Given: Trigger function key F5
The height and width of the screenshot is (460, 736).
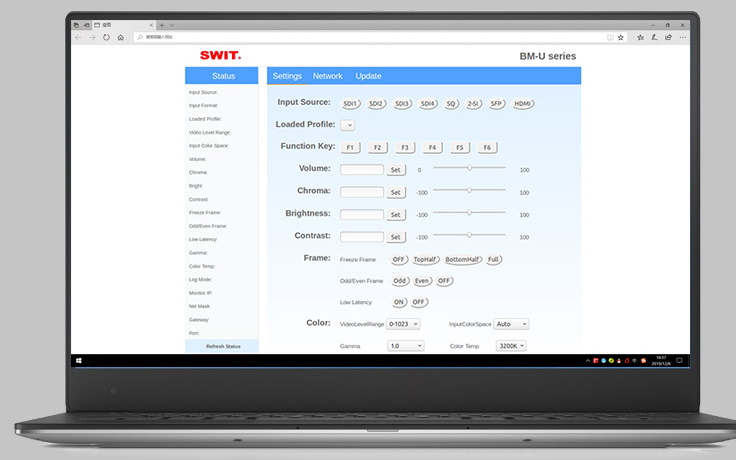Looking at the screenshot, I should (x=460, y=147).
